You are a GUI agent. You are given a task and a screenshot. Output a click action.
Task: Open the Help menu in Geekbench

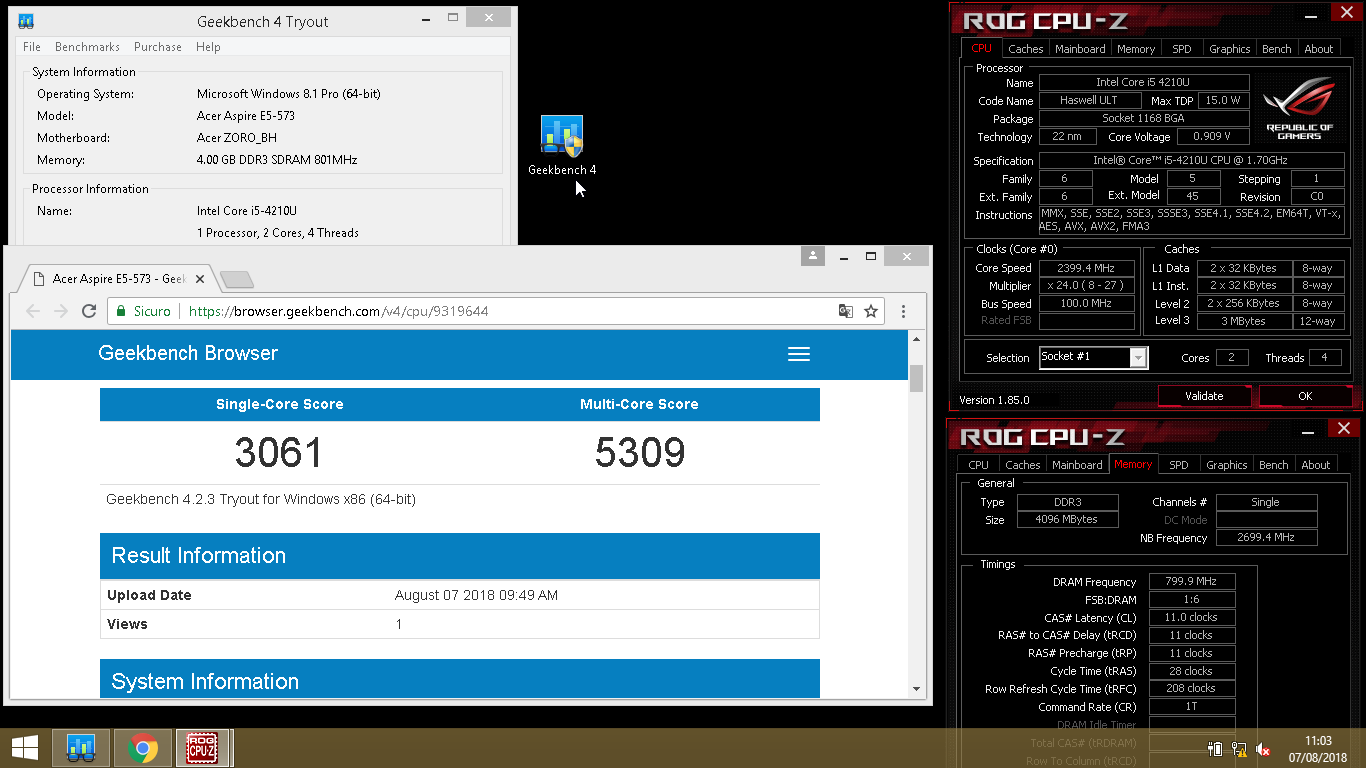click(x=208, y=47)
